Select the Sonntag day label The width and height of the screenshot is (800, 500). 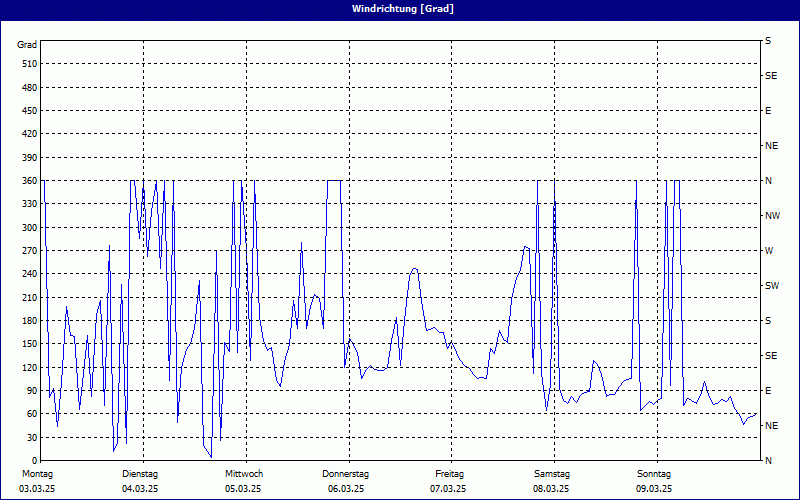coord(654,474)
